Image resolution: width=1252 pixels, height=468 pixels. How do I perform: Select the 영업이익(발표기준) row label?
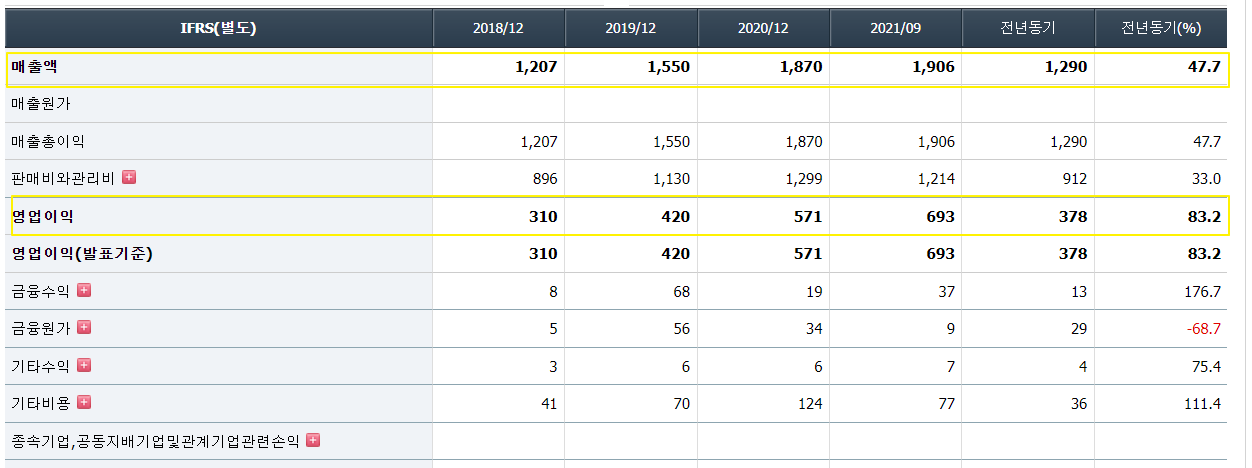(82, 254)
